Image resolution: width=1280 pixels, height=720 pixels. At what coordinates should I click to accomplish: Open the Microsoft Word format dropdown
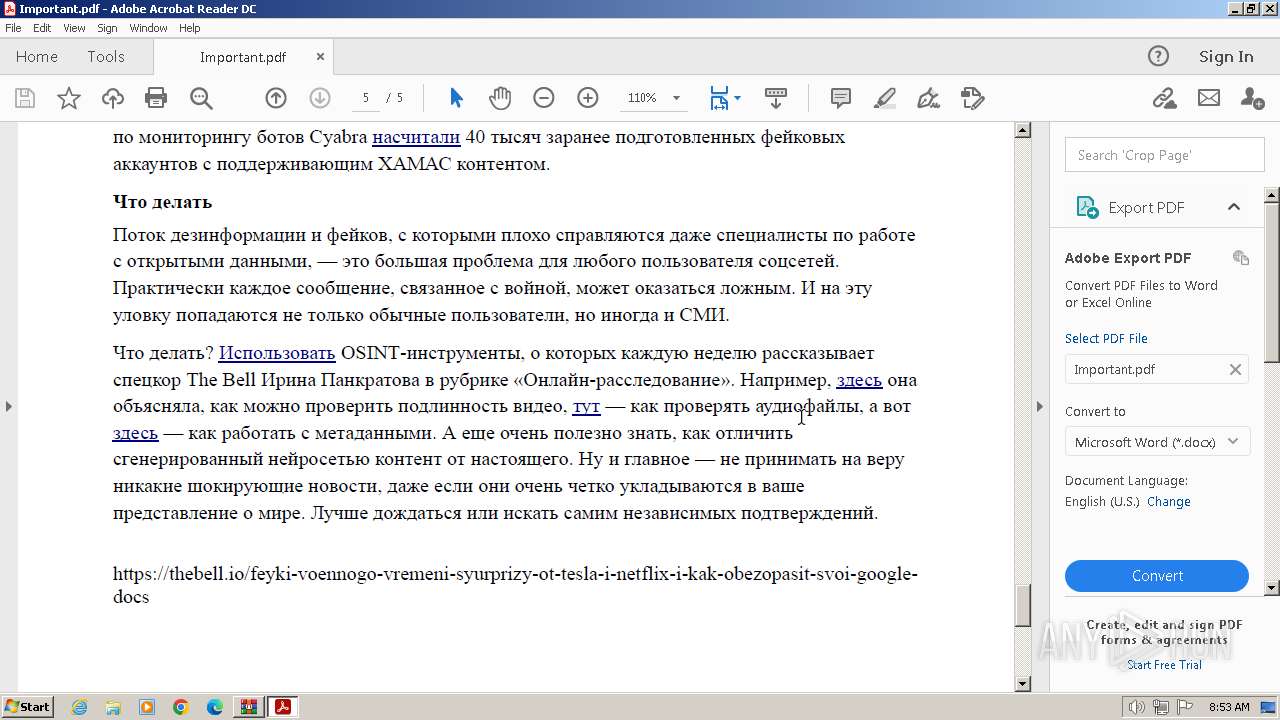(1157, 442)
